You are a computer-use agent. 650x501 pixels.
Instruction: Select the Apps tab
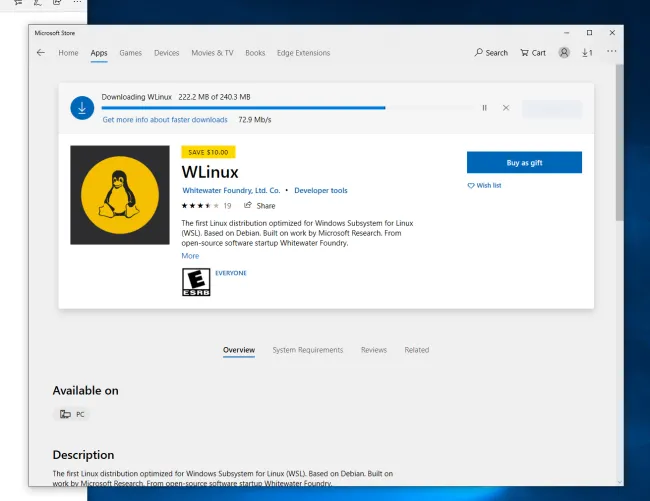[99, 53]
